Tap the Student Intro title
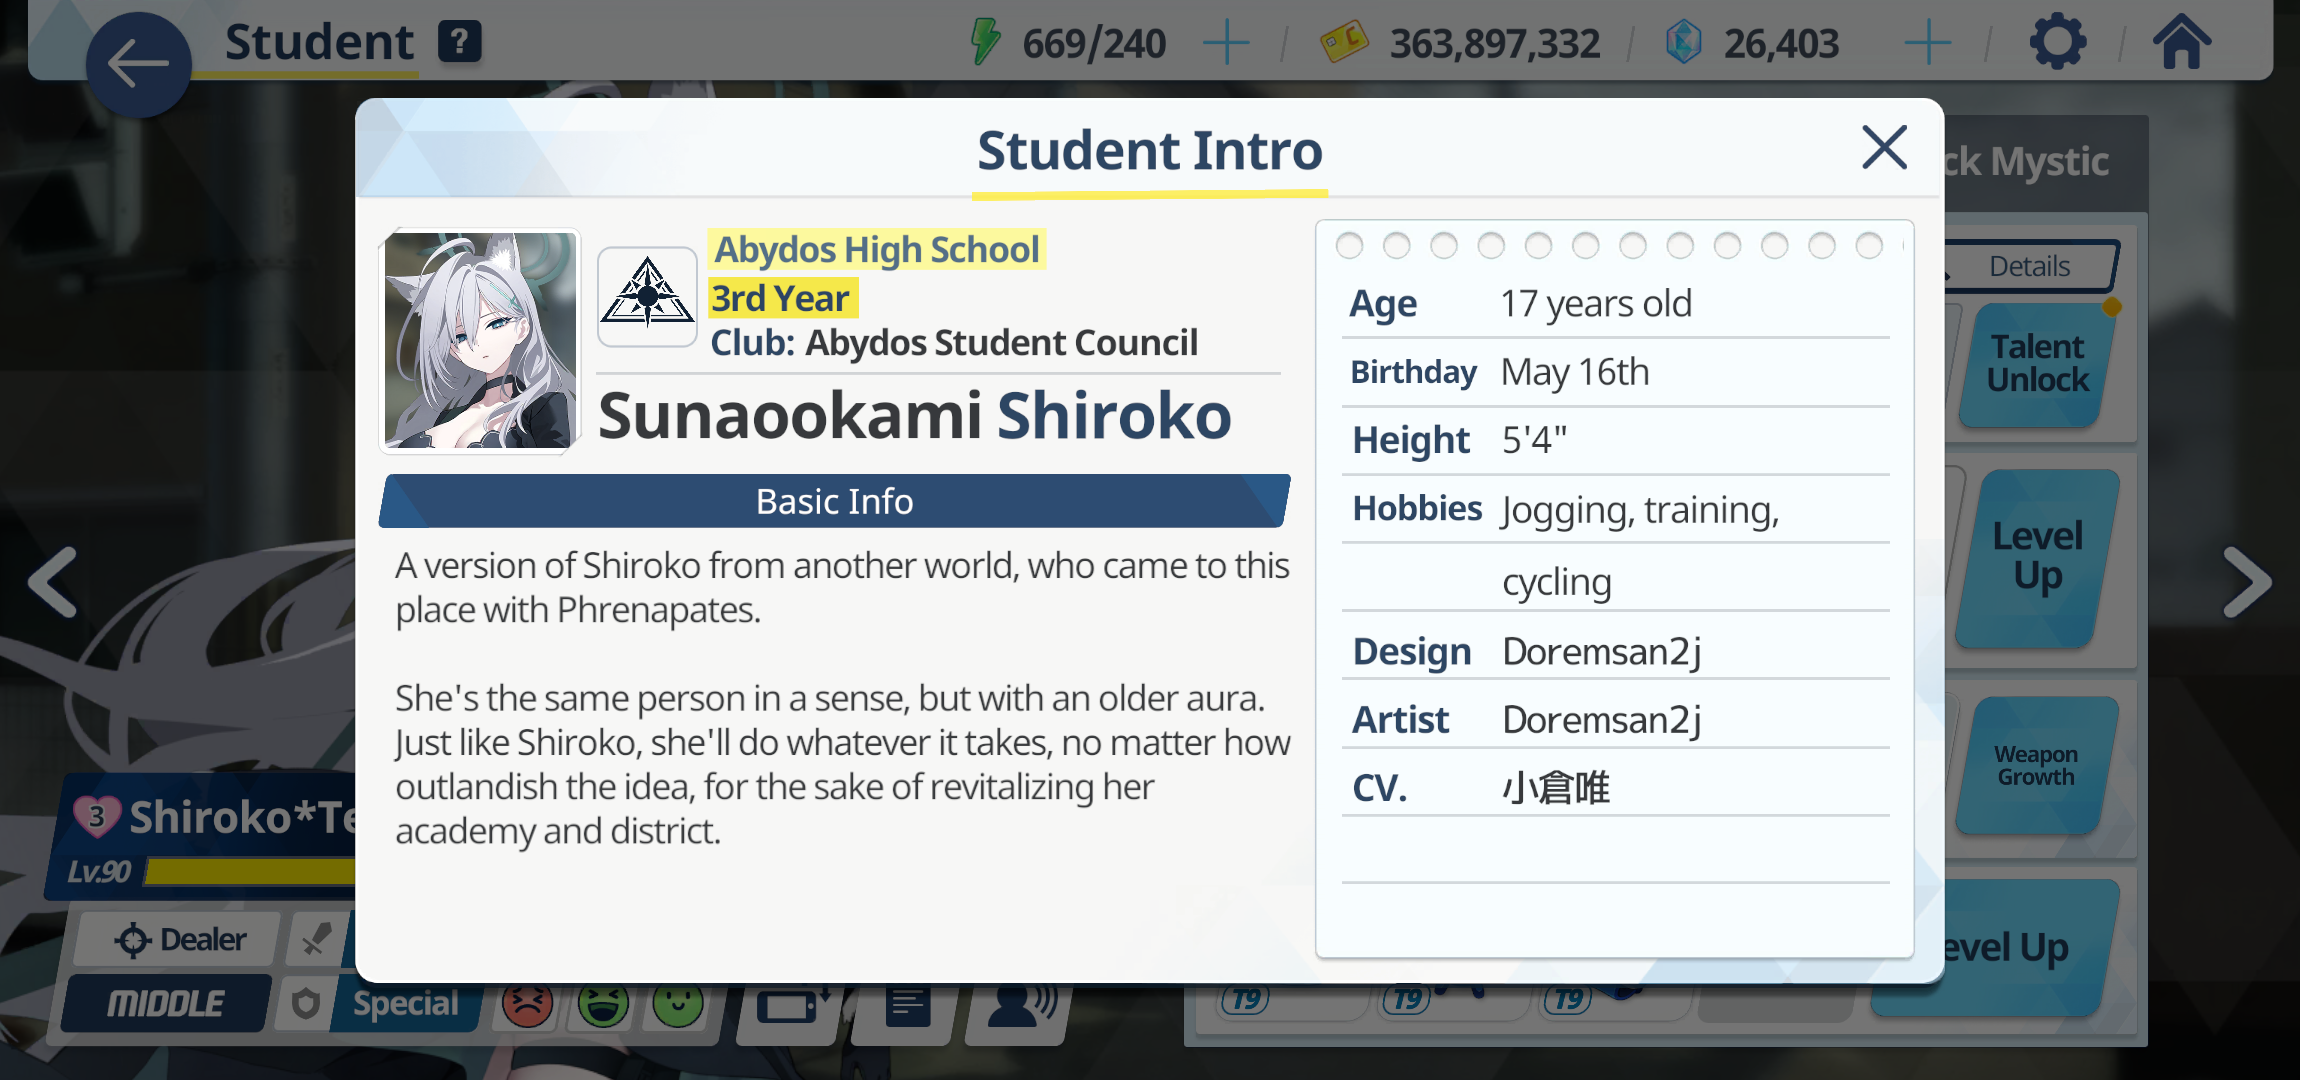2300x1080 pixels. click(1150, 151)
